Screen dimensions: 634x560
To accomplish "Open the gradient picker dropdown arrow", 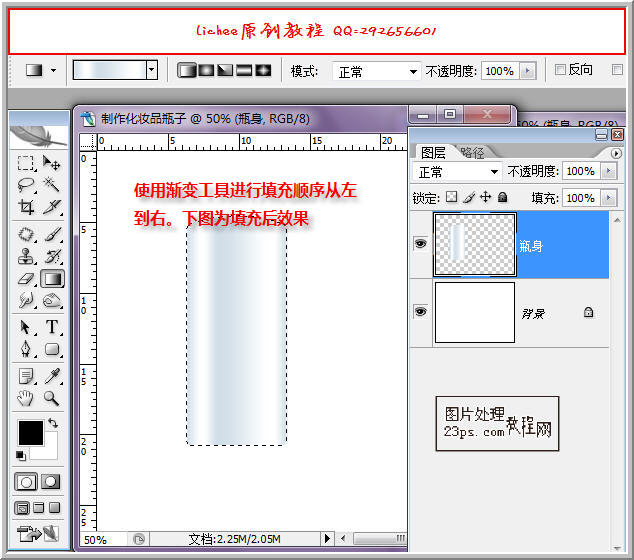I will click(x=151, y=70).
